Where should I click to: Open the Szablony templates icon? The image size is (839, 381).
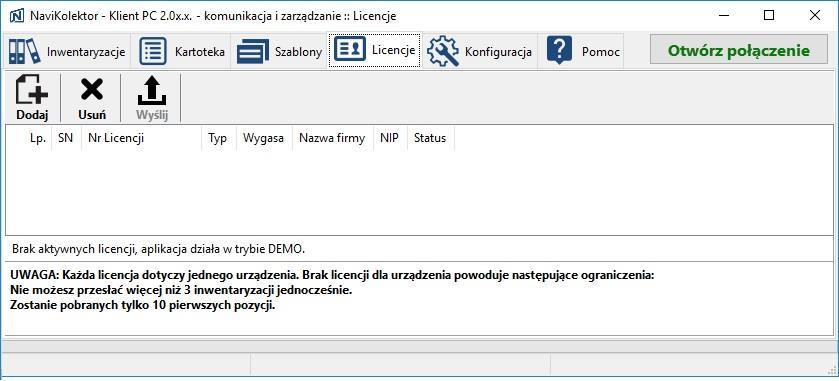pyautogui.click(x=253, y=51)
